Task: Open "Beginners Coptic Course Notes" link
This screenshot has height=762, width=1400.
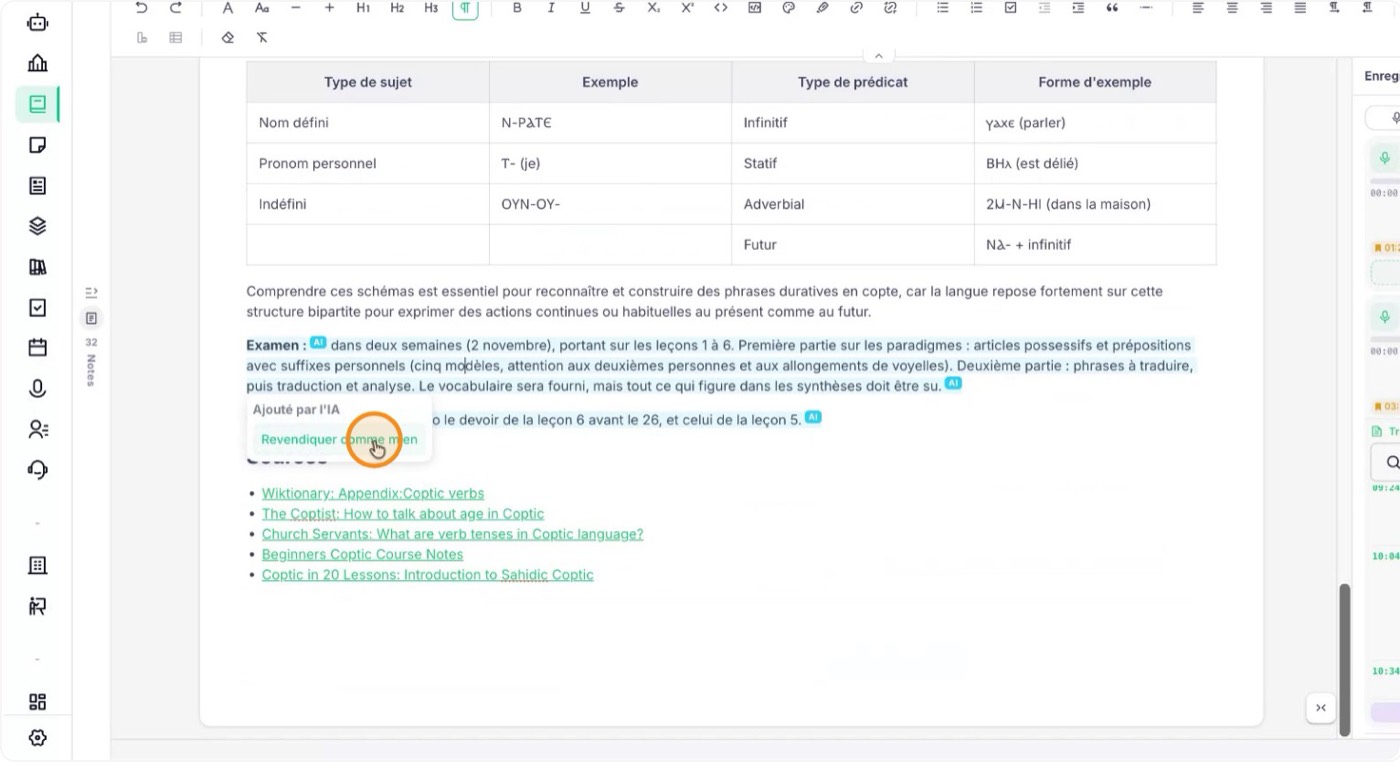Action: [x=362, y=554]
